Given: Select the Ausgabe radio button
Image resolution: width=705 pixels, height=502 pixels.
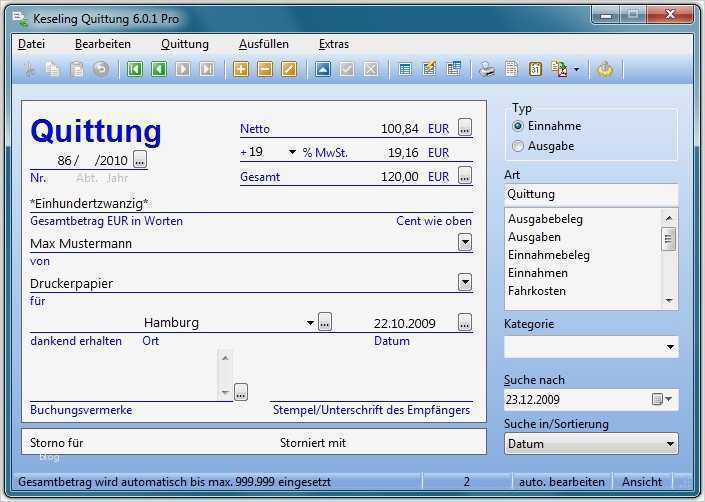Looking at the screenshot, I should click(518, 146).
